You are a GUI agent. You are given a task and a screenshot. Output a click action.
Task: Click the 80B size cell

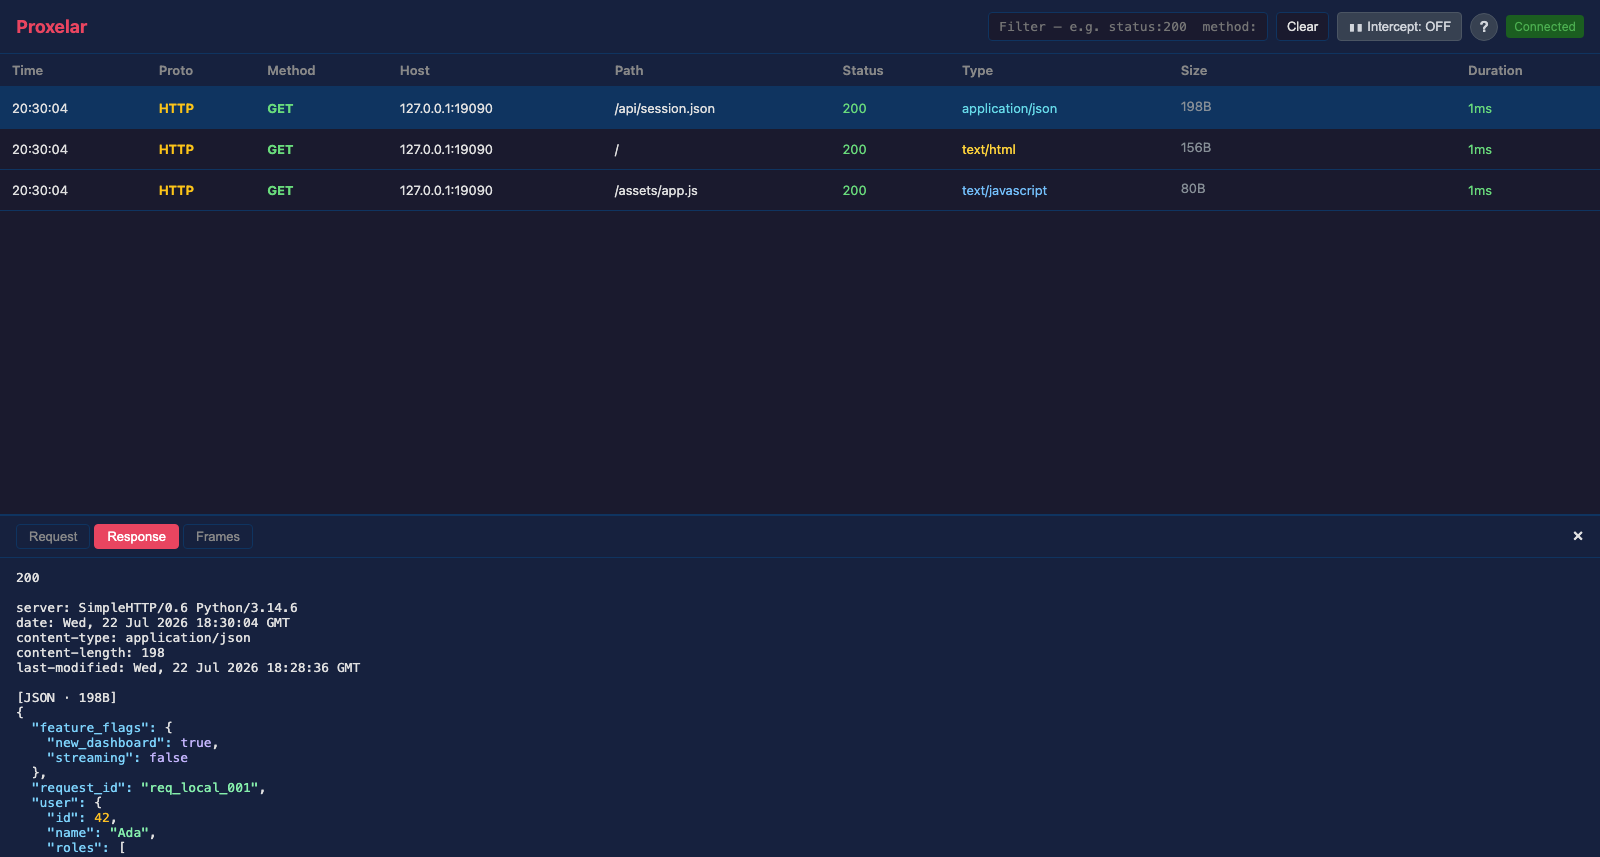[x=1193, y=189]
